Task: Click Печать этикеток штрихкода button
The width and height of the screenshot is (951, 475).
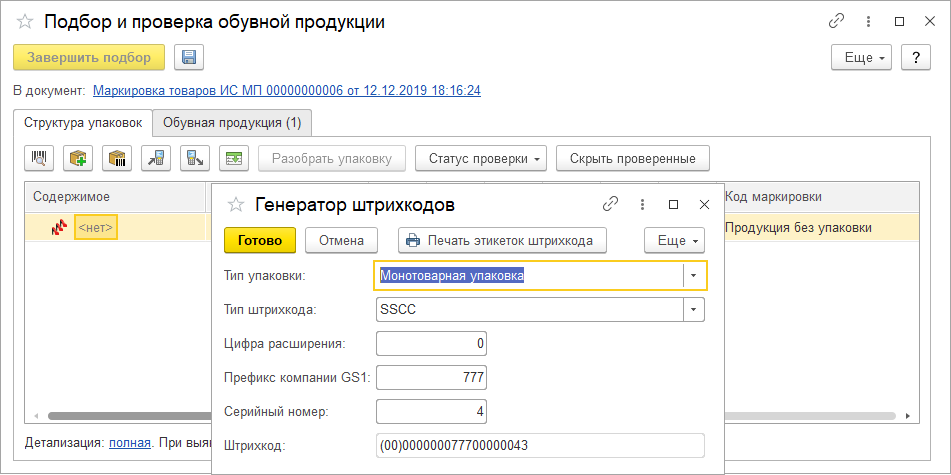Action: click(505, 240)
